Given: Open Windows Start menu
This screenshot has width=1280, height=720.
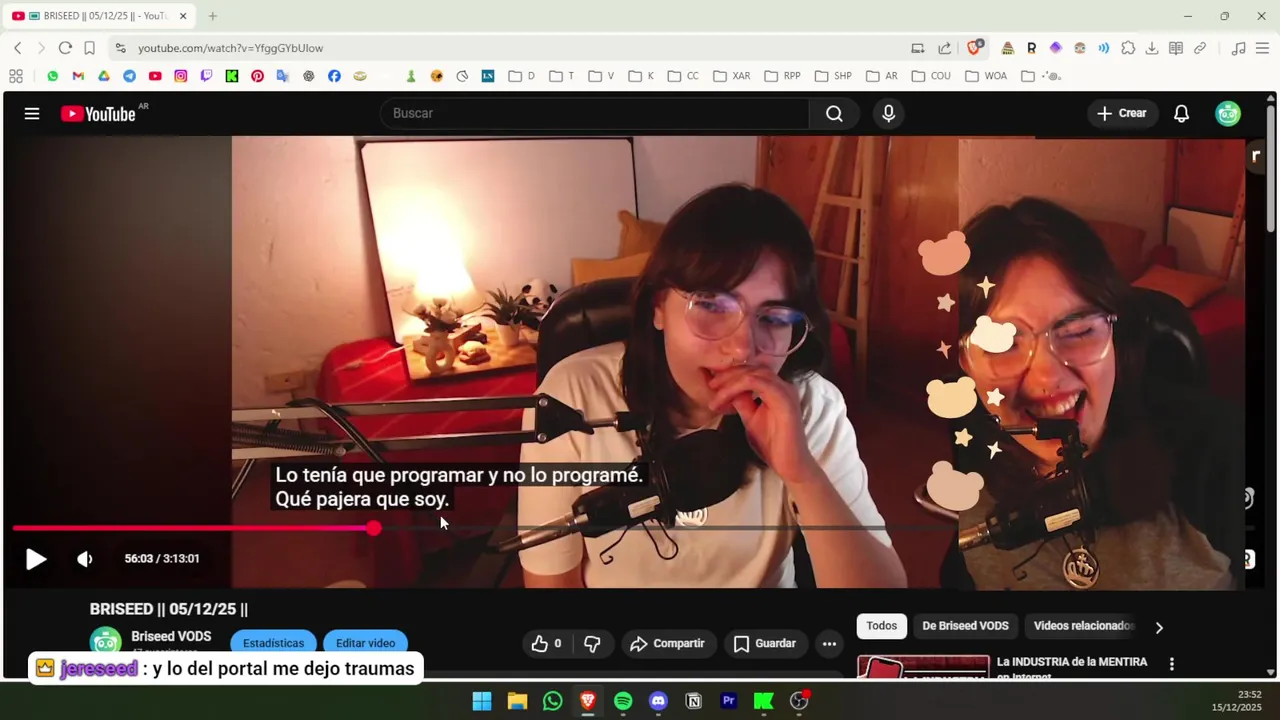Looking at the screenshot, I should (x=482, y=701).
